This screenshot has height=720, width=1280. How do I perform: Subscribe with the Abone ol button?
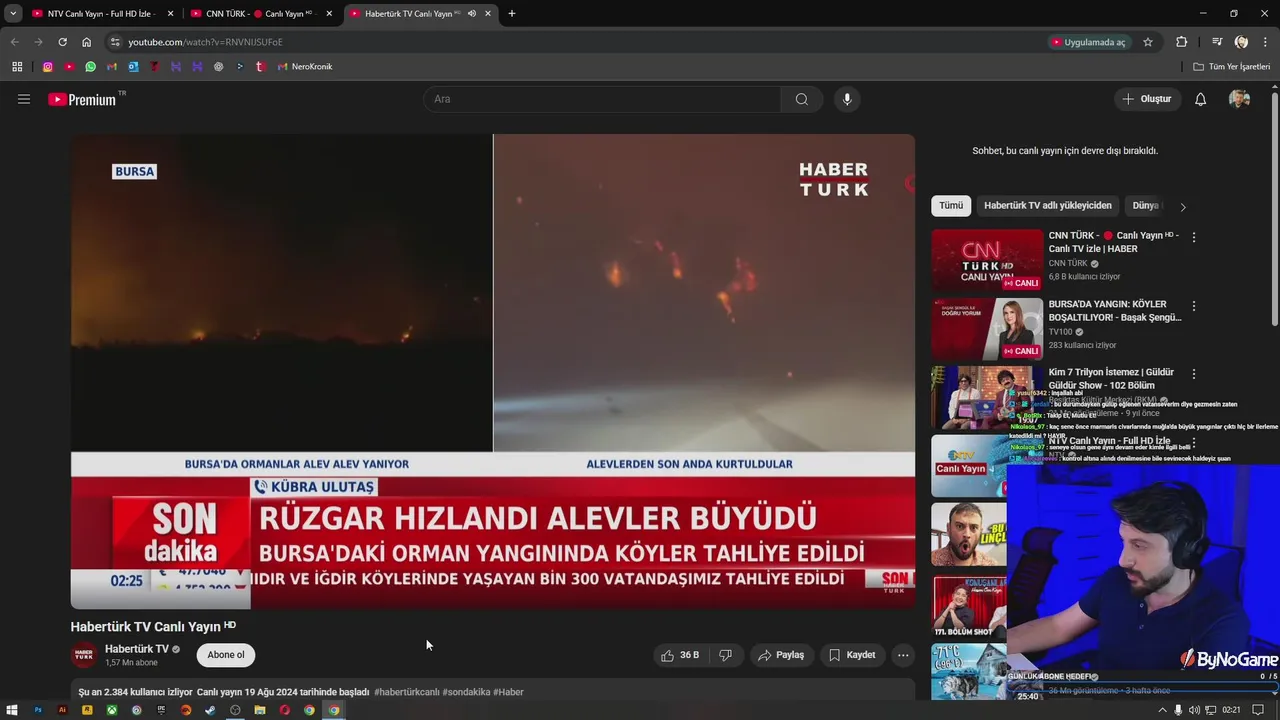coord(226,655)
